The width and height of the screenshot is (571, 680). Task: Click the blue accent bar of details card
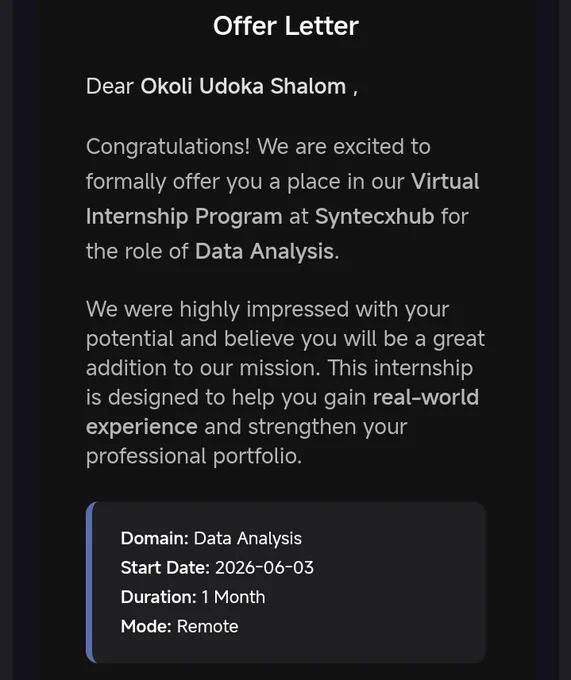pyautogui.click(x=90, y=582)
